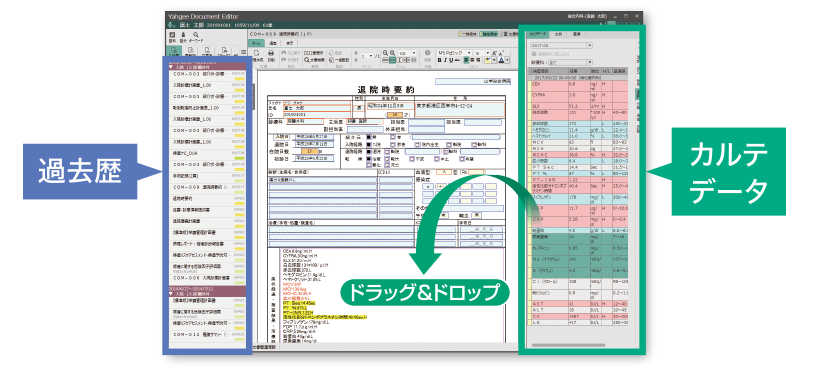
Task: Toggle Bold text formatting
Action: 439,60
